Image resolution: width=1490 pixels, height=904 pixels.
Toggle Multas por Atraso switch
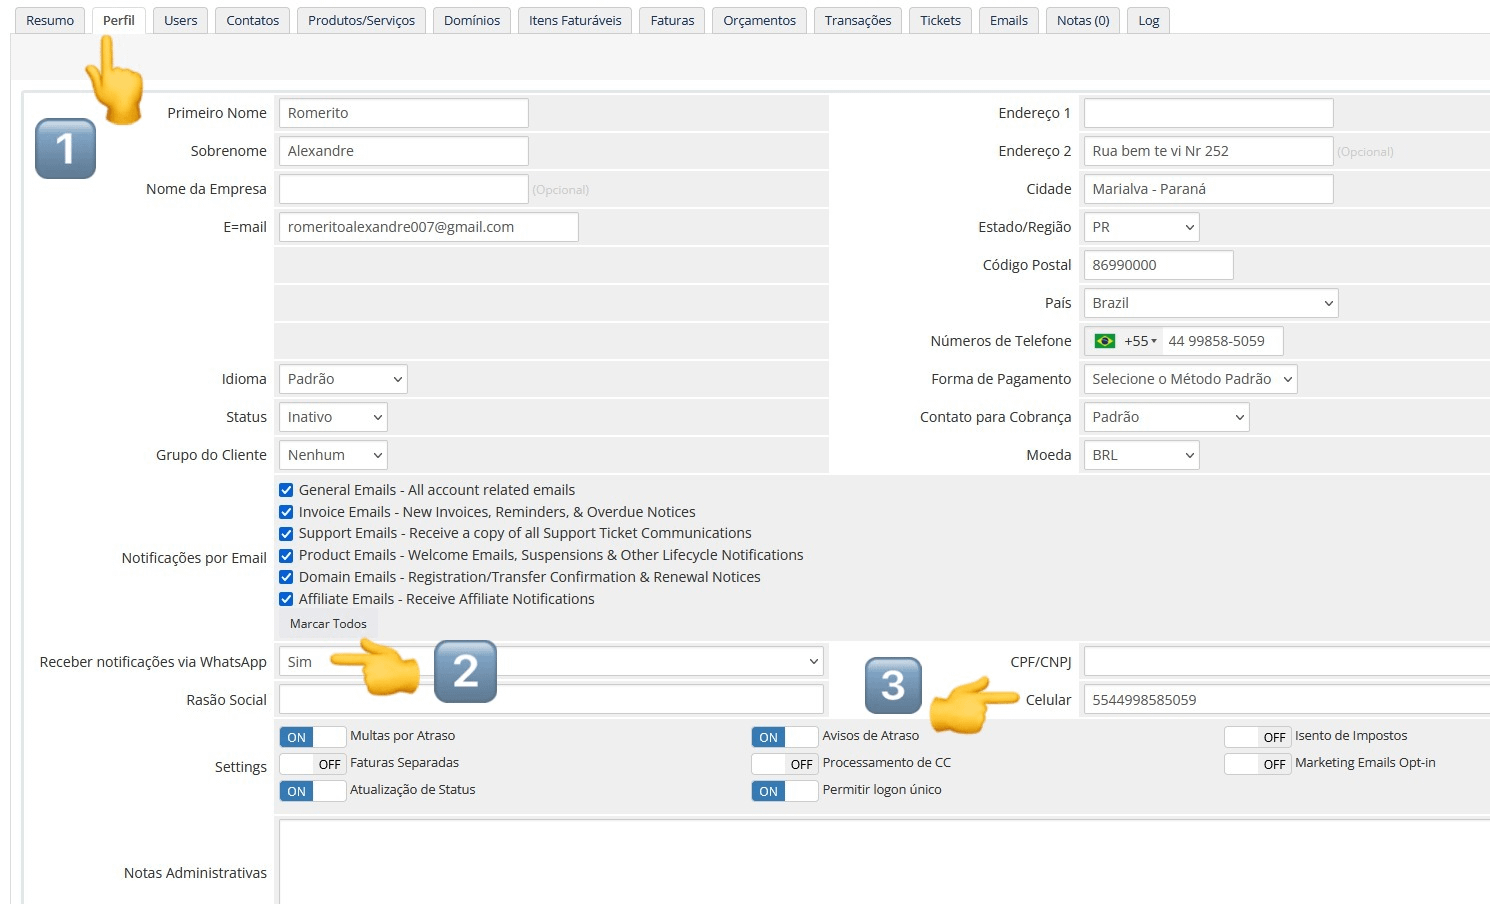pos(312,737)
